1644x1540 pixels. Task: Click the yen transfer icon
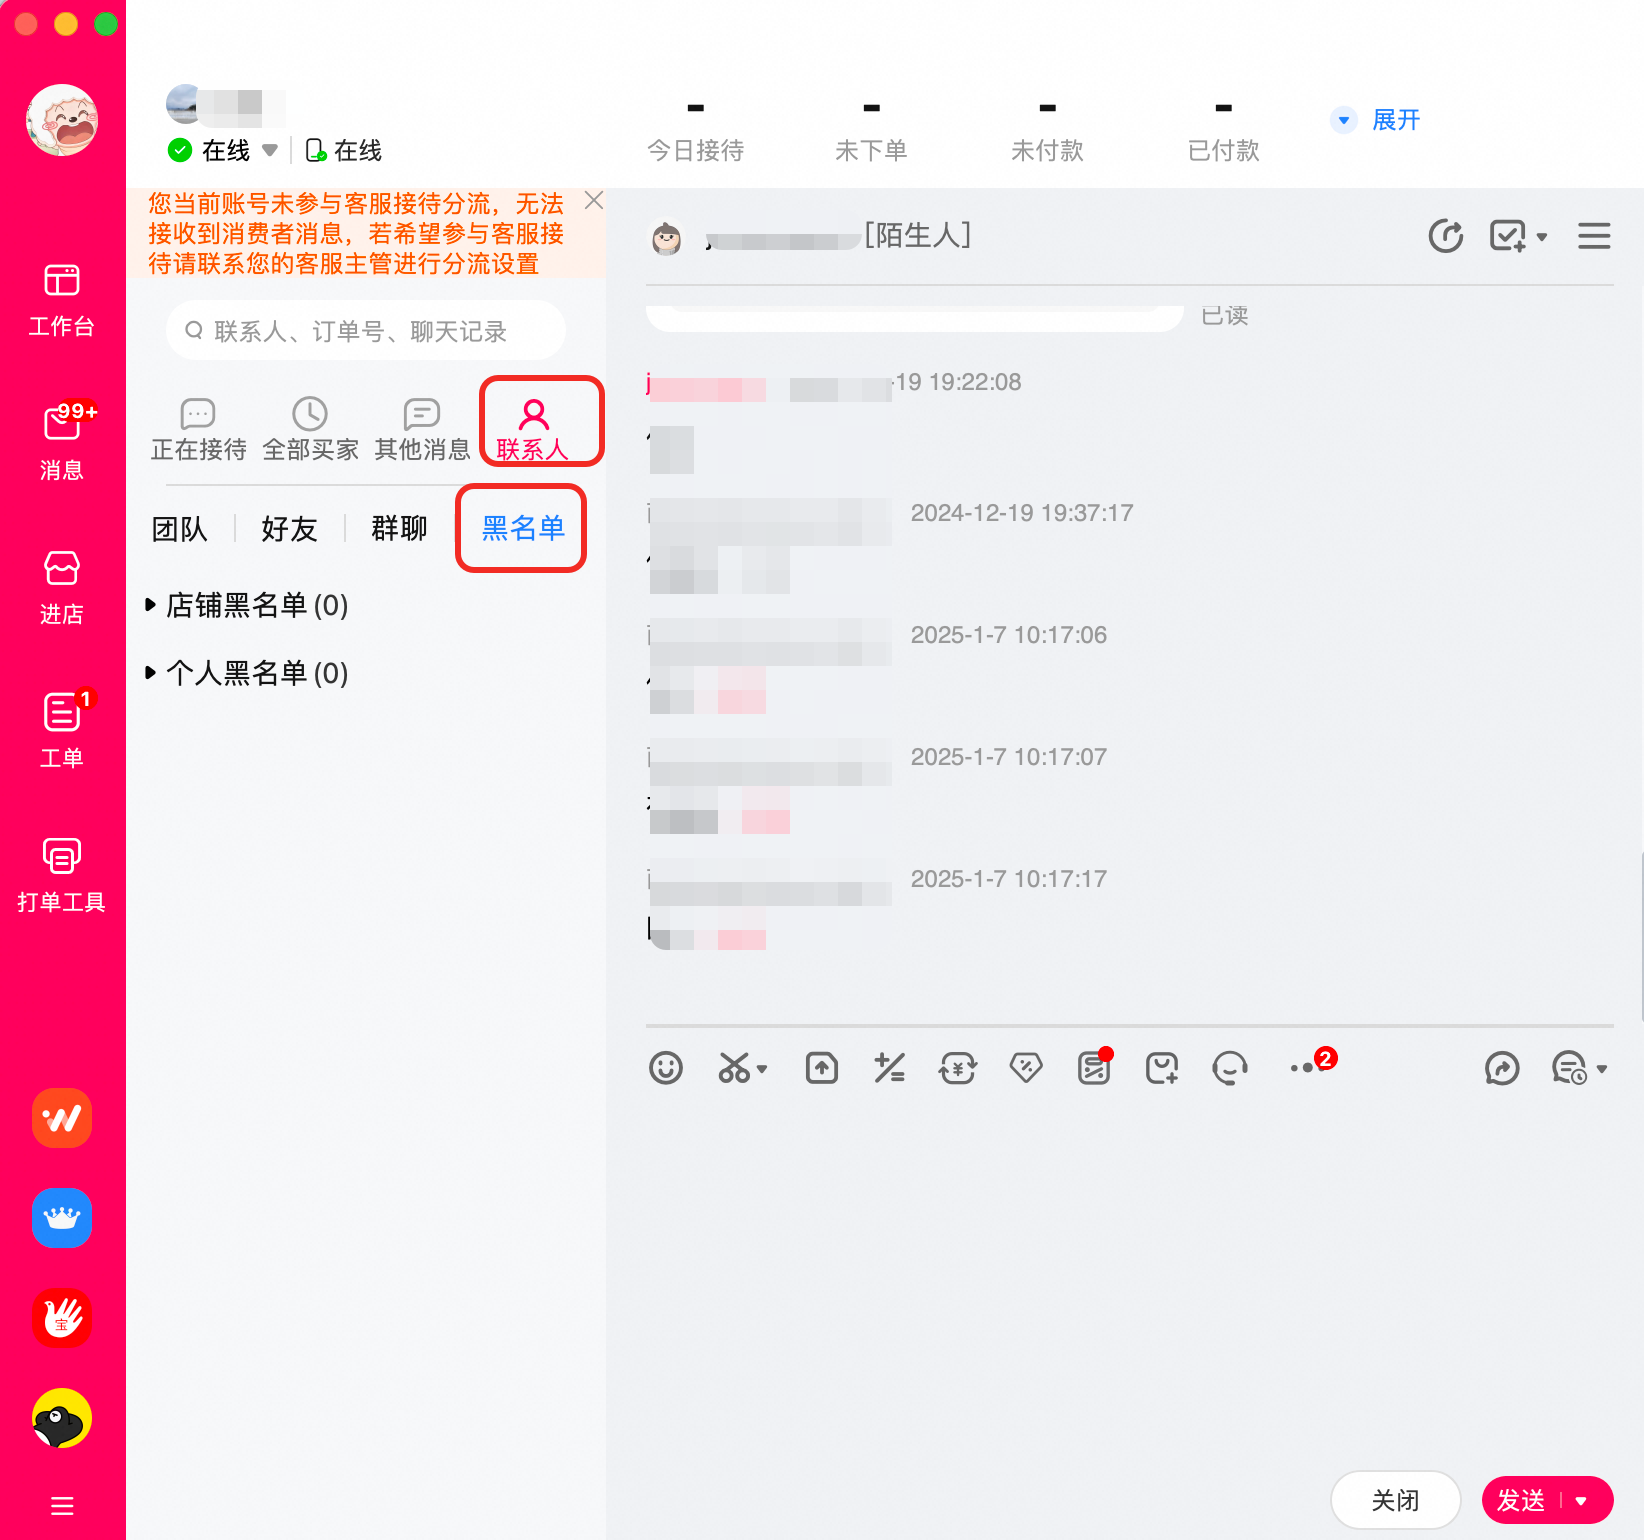[958, 1068]
